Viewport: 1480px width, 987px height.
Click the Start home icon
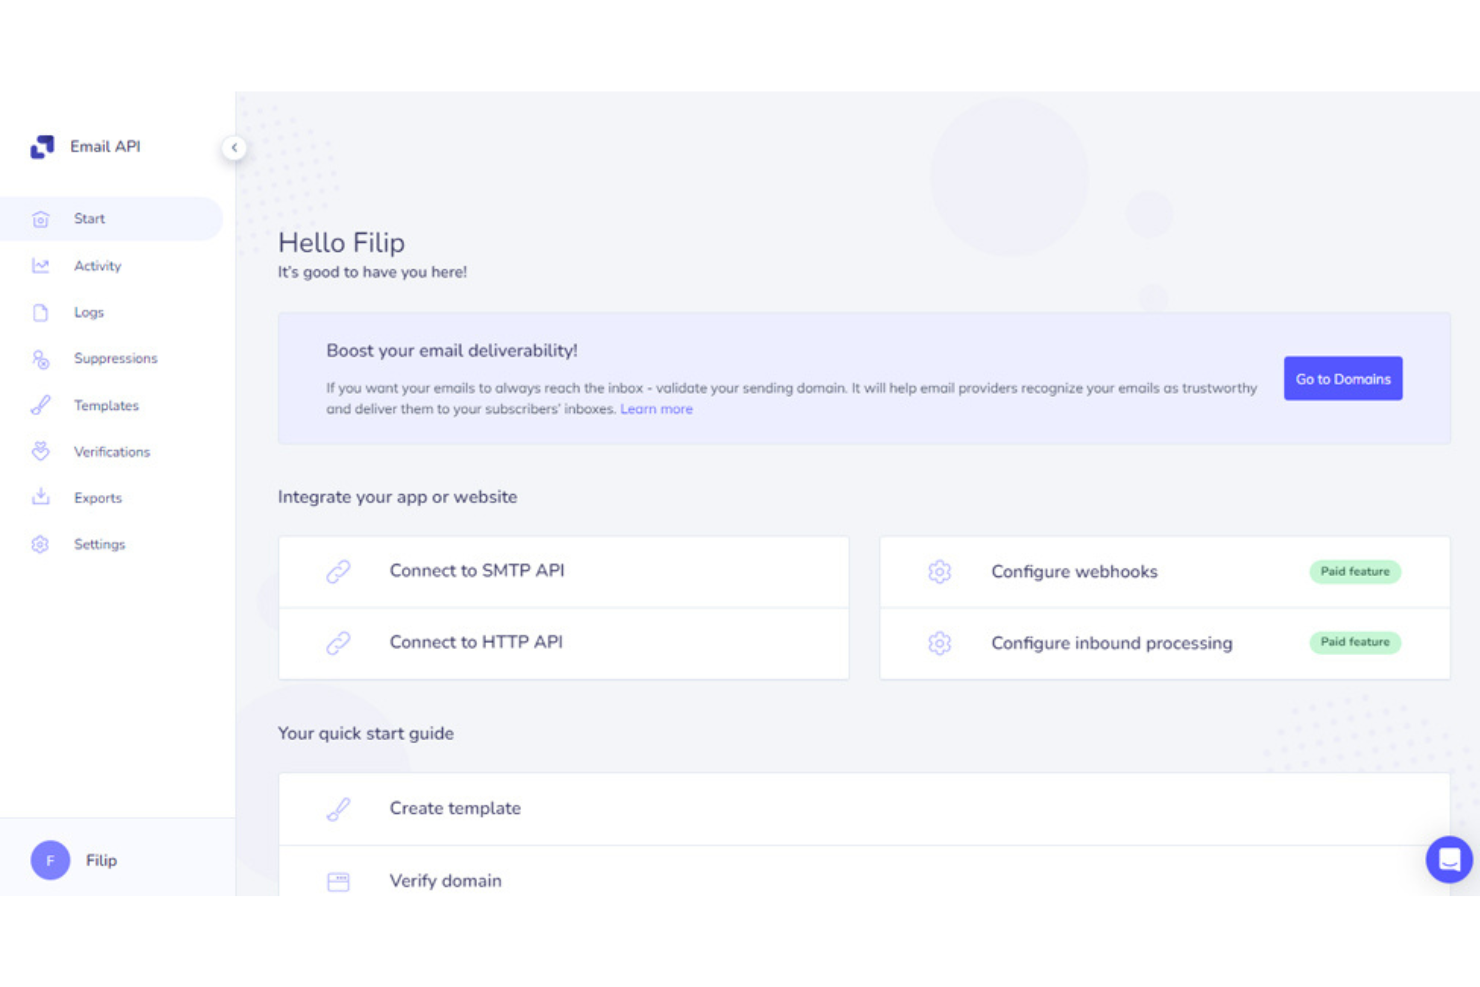40,218
